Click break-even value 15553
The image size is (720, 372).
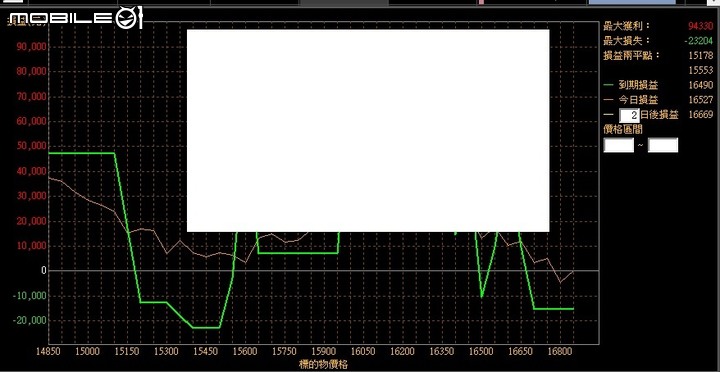pos(701,70)
